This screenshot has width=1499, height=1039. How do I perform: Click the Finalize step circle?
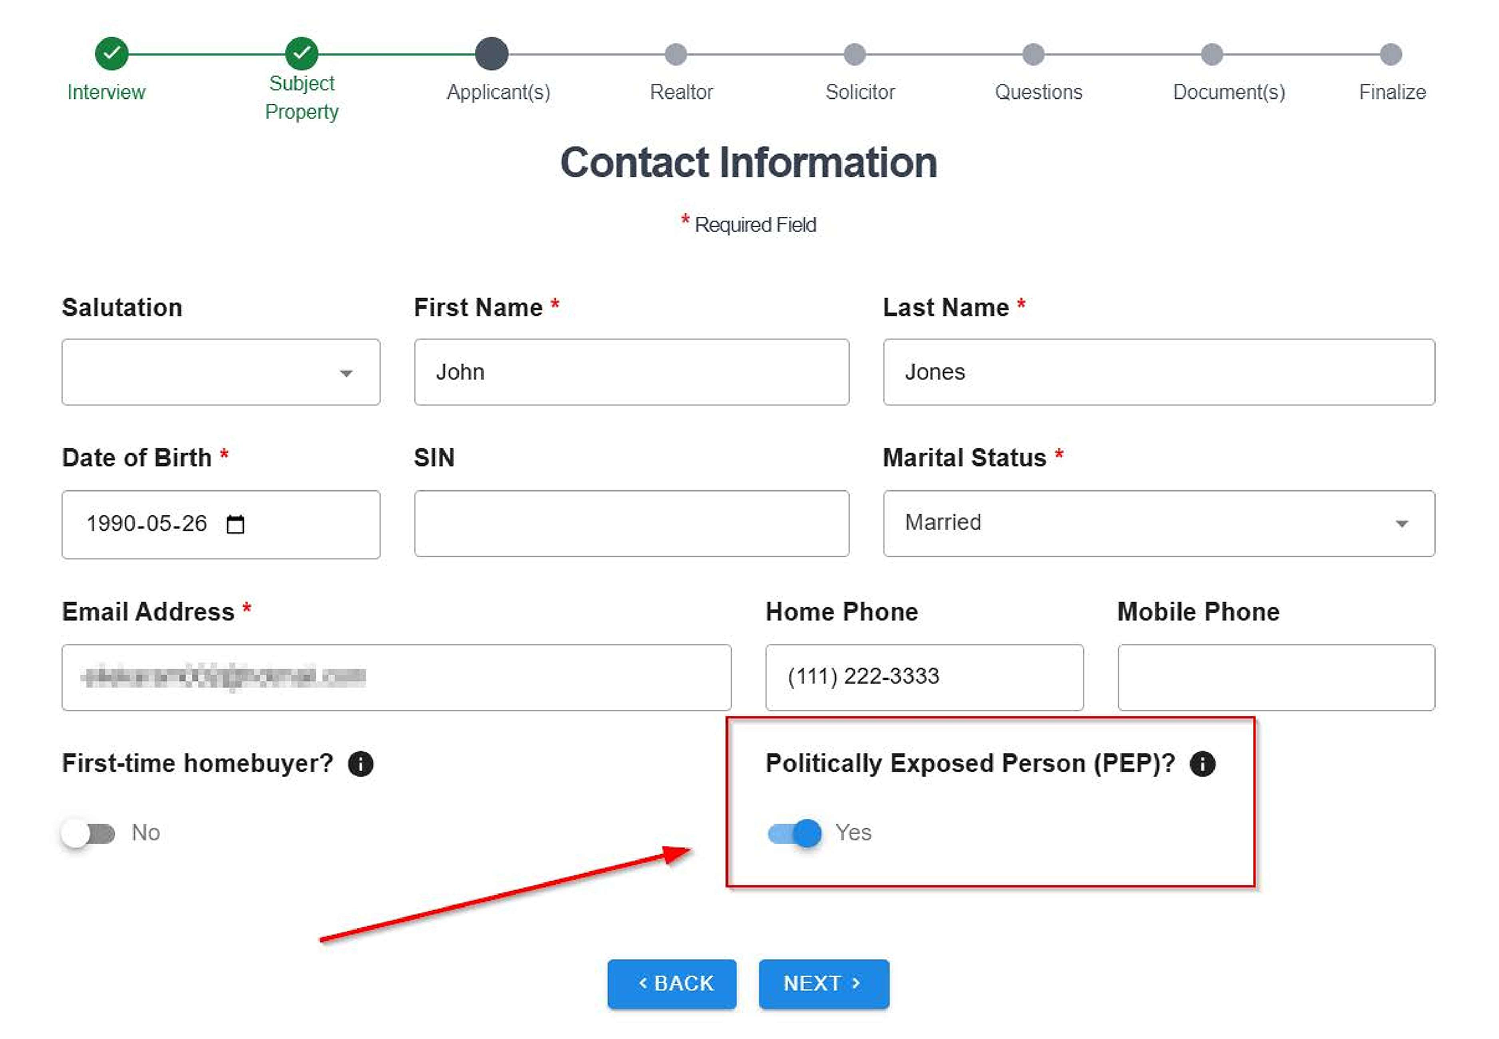click(1390, 54)
